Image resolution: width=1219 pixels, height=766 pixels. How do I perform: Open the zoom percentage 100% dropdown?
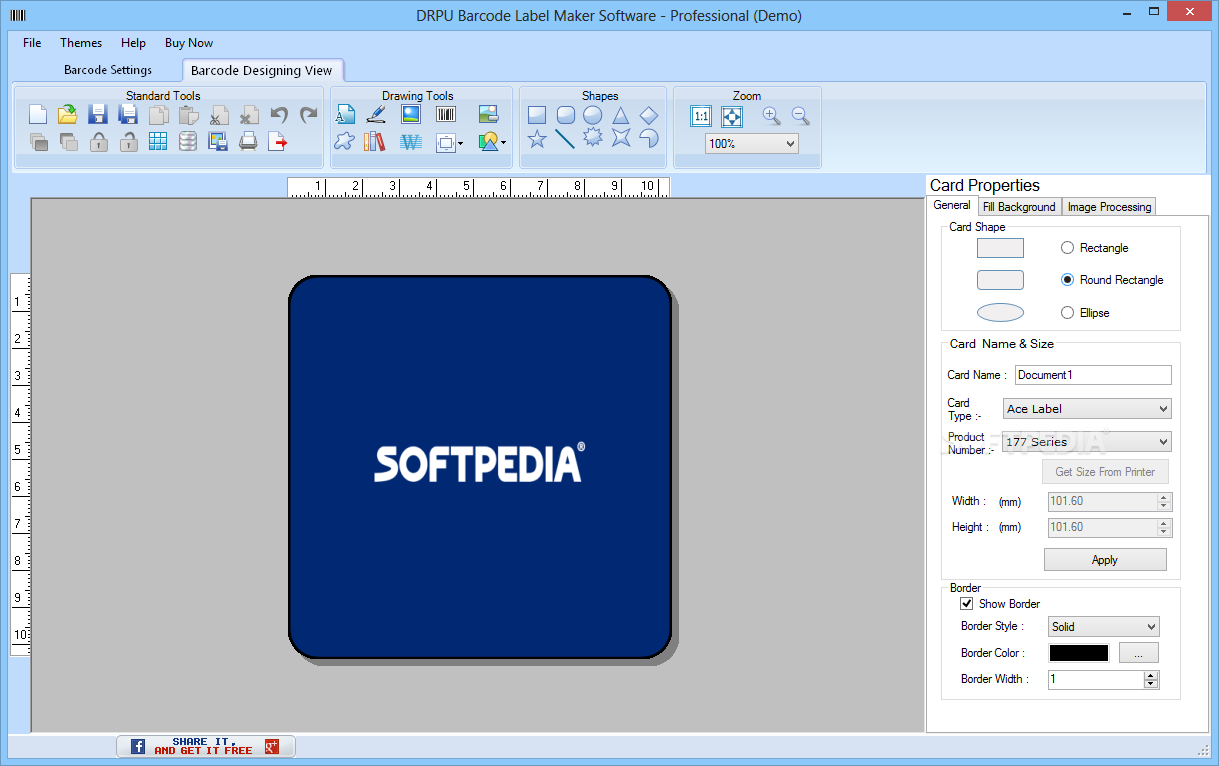tap(751, 144)
